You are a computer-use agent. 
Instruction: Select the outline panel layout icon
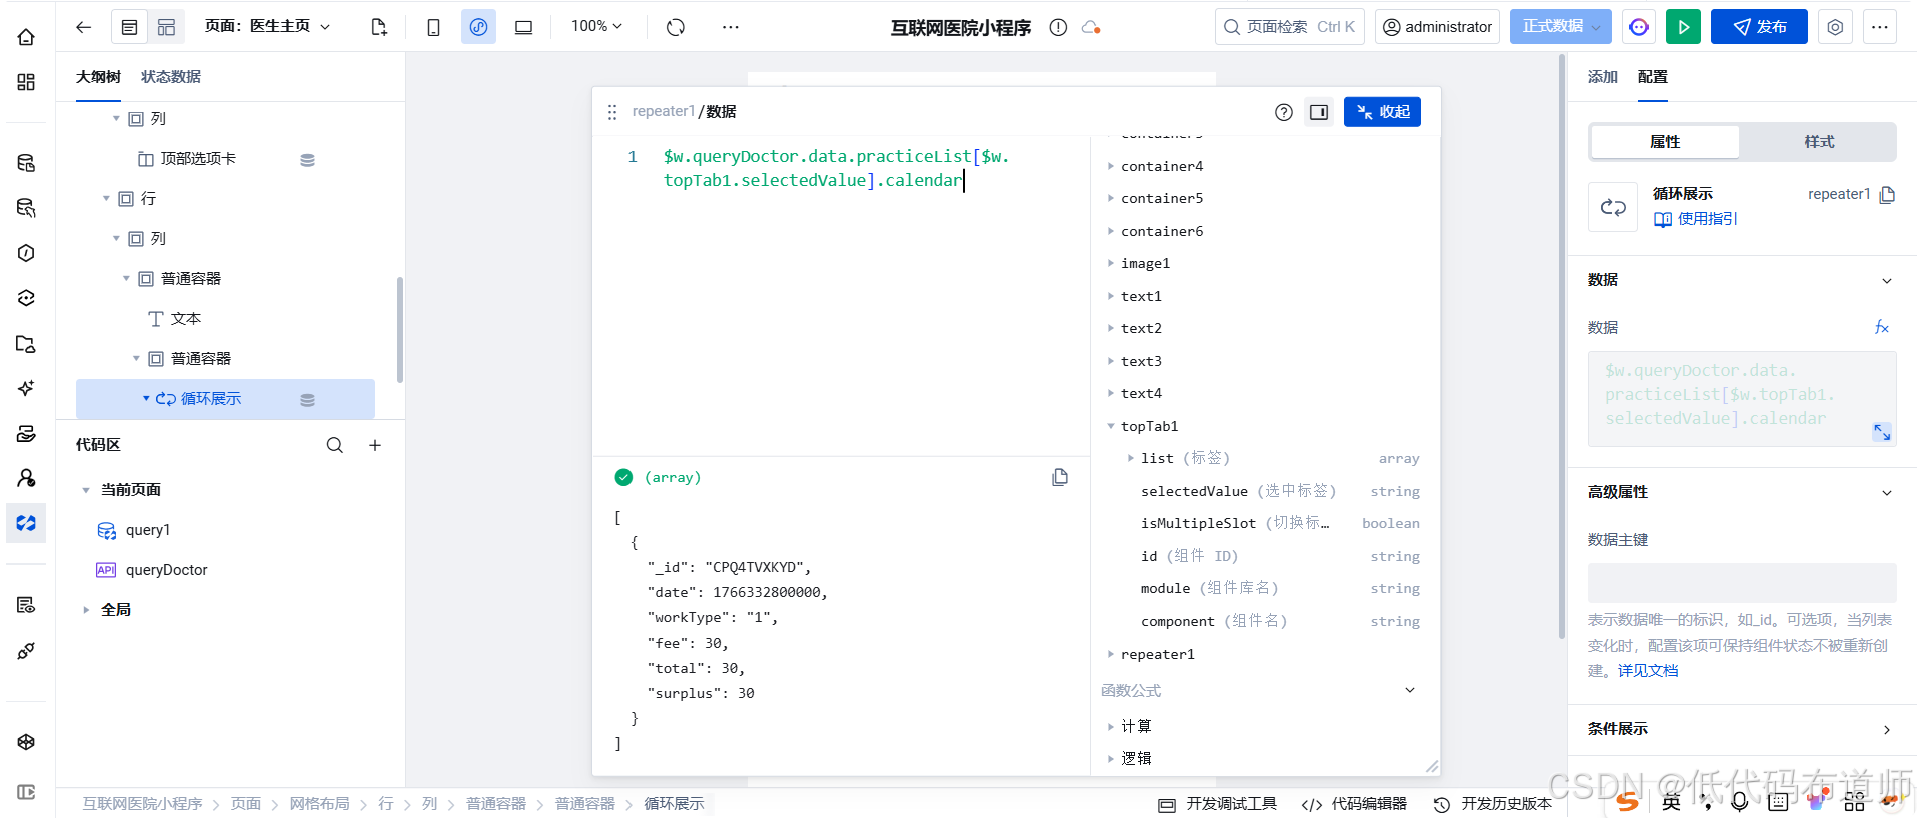(x=130, y=27)
